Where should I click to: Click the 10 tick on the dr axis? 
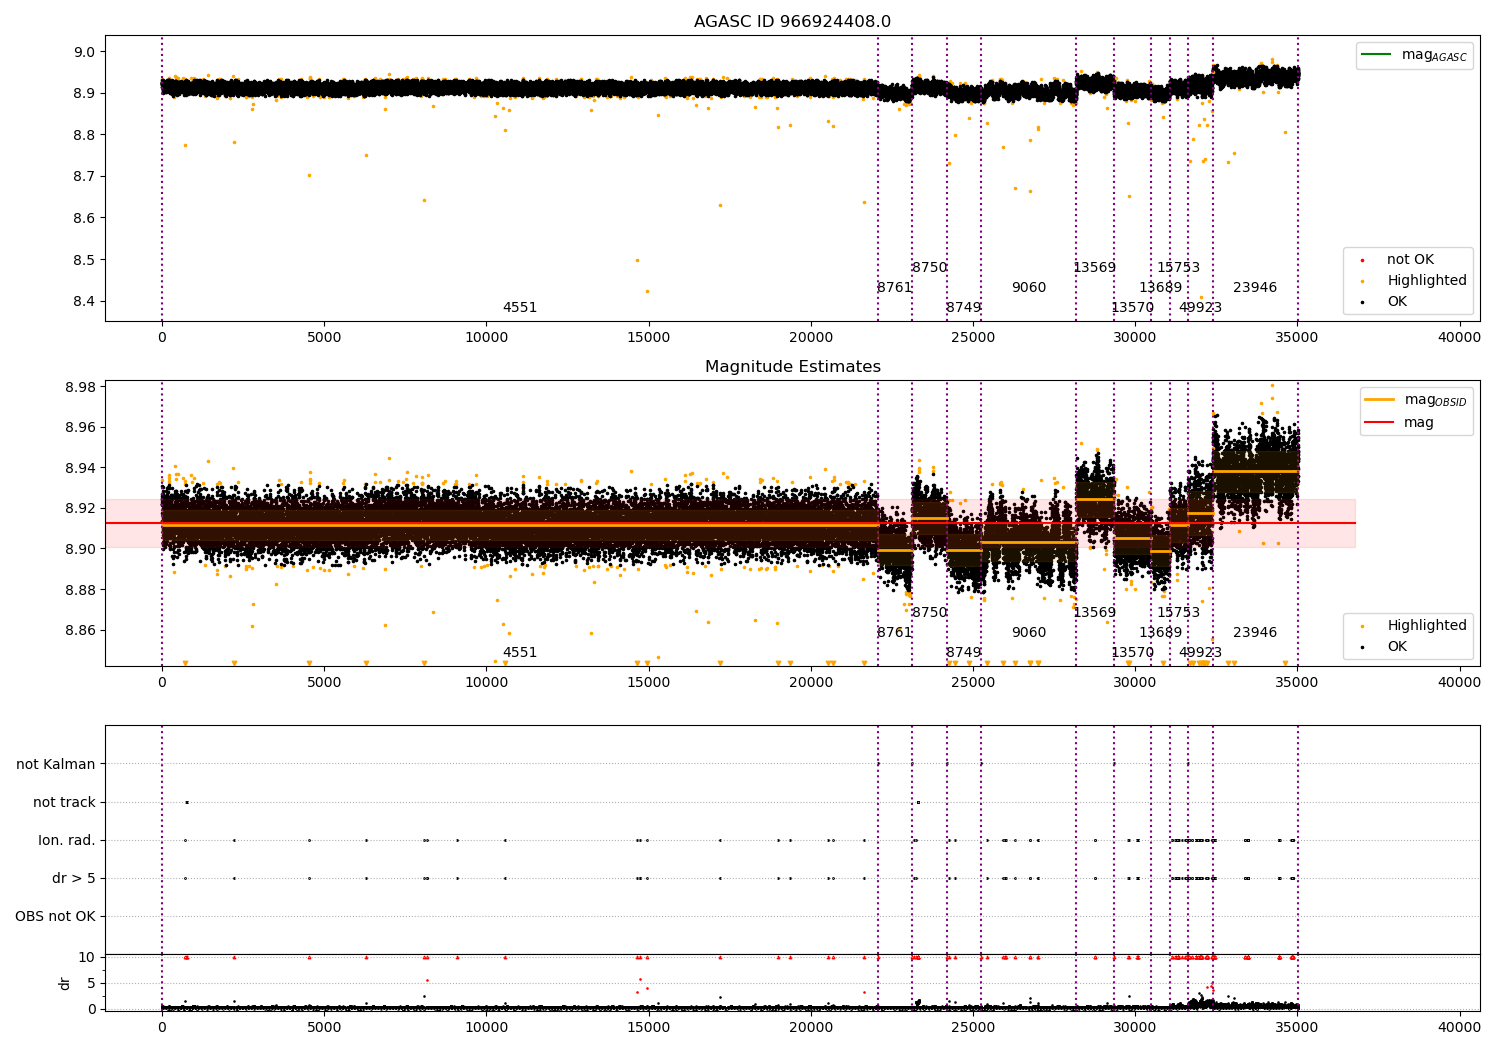[x=87, y=957]
